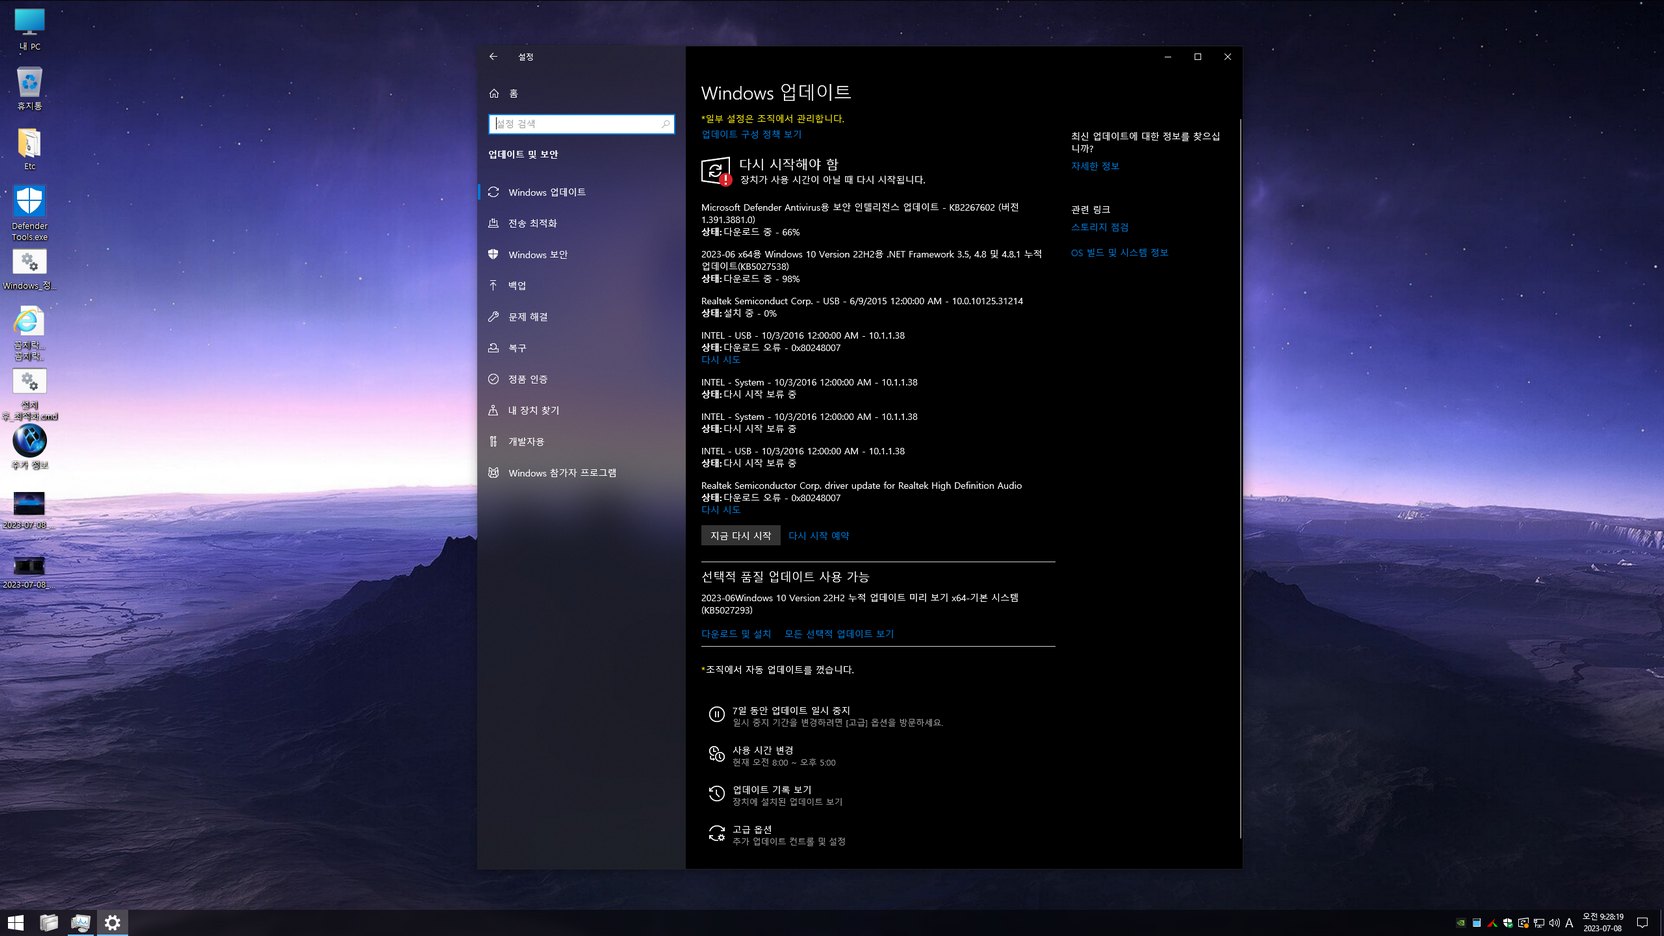The image size is (1664, 936).
Task: Open 내 장치 찾기 in the sidebar
Action: click(581, 410)
